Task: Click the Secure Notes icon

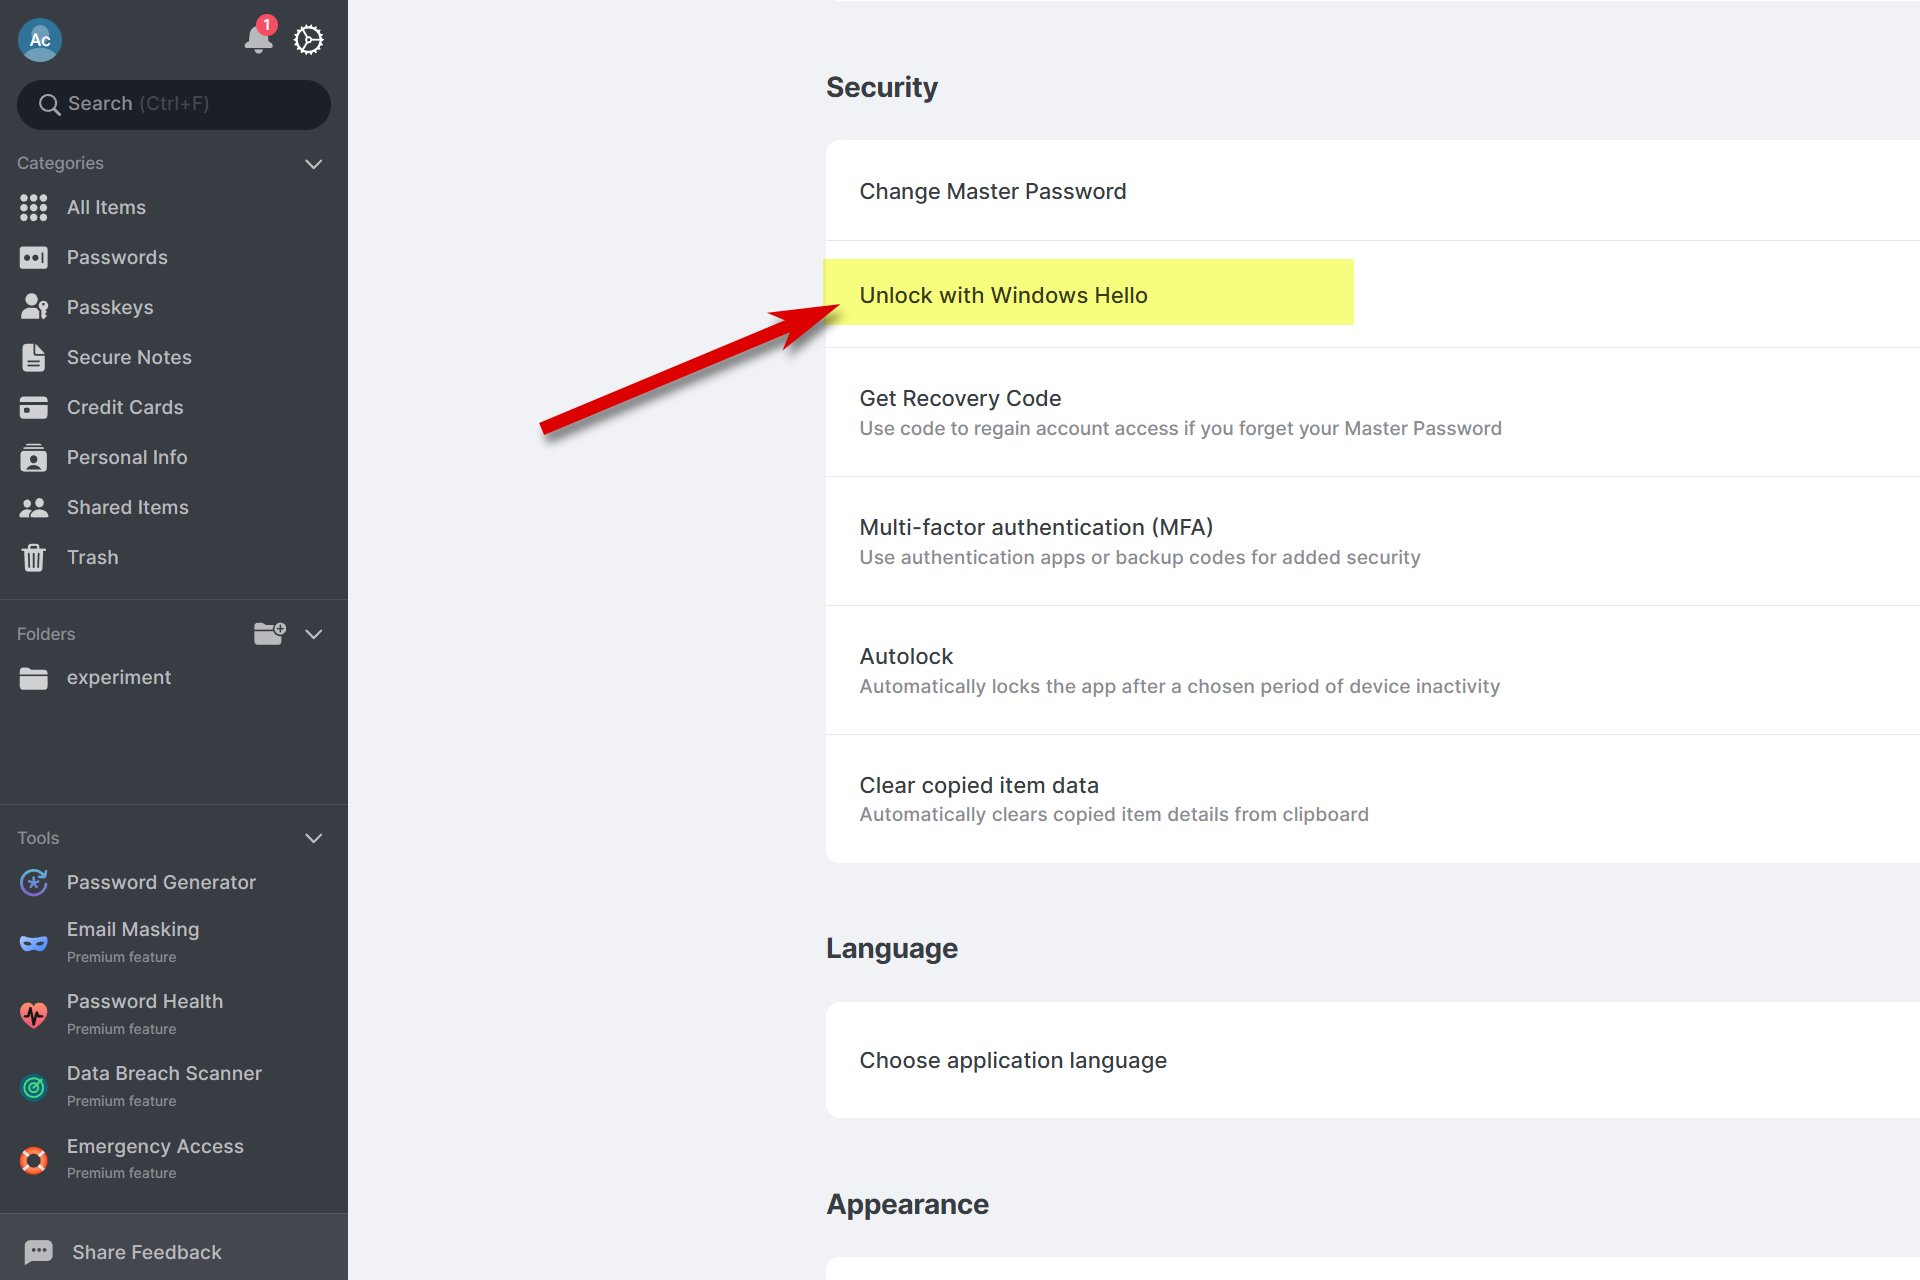Action: (34, 357)
